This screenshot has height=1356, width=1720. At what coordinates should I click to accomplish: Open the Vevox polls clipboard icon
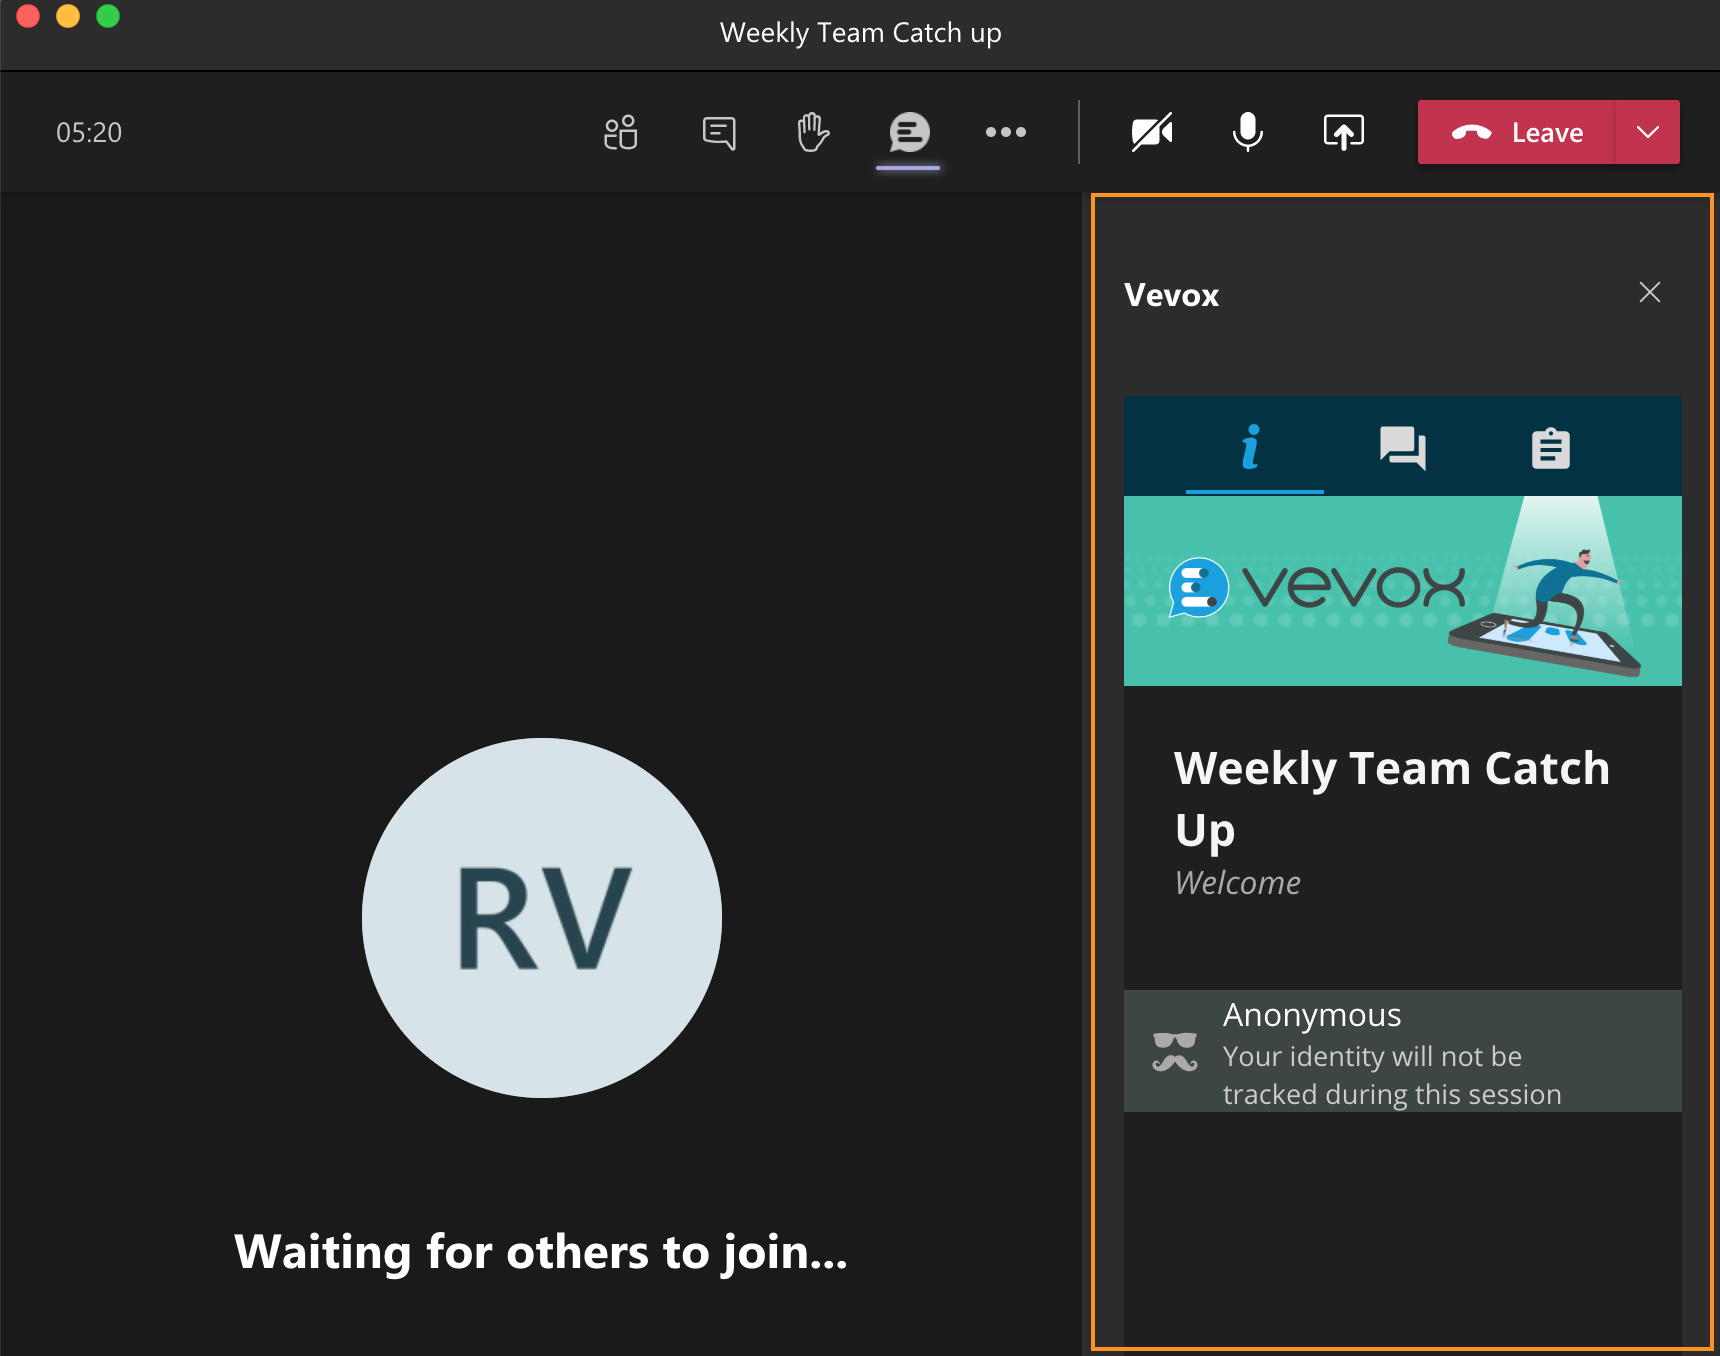click(1550, 449)
